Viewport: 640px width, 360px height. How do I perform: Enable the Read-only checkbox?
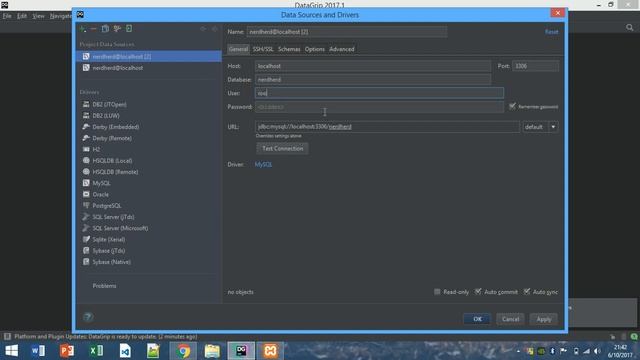pyautogui.click(x=437, y=291)
